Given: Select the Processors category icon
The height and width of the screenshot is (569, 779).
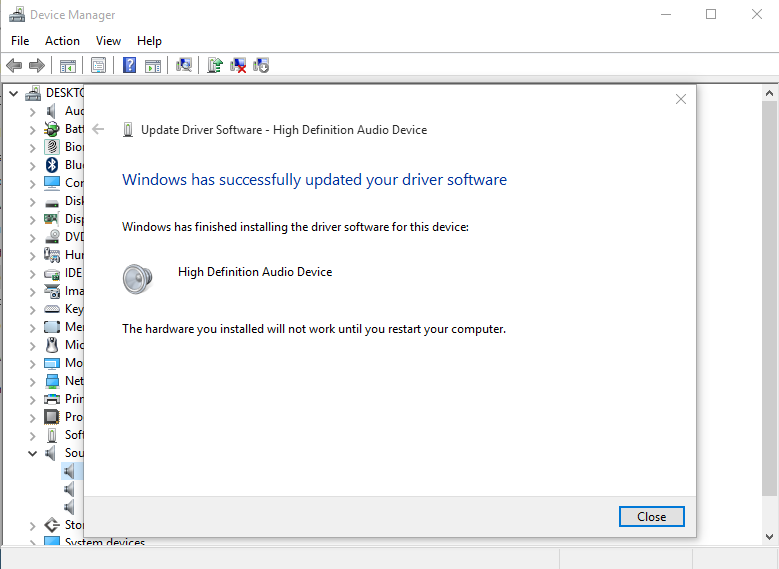Looking at the screenshot, I should coord(52,416).
